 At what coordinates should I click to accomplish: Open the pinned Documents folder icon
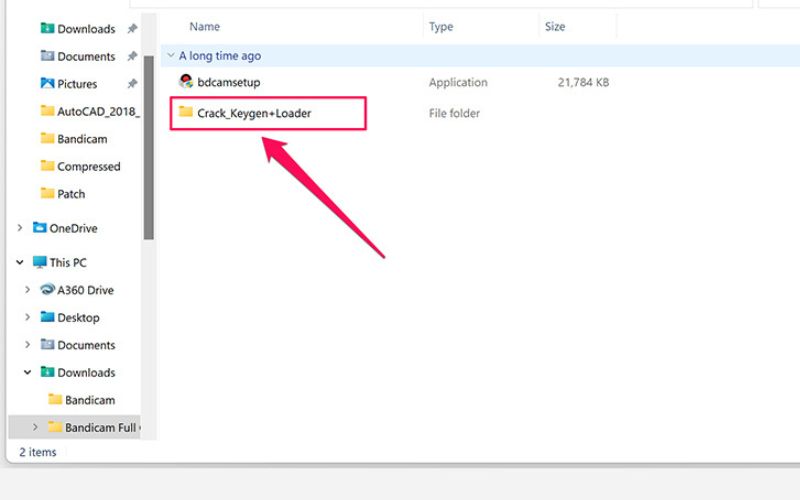(x=47, y=56)
